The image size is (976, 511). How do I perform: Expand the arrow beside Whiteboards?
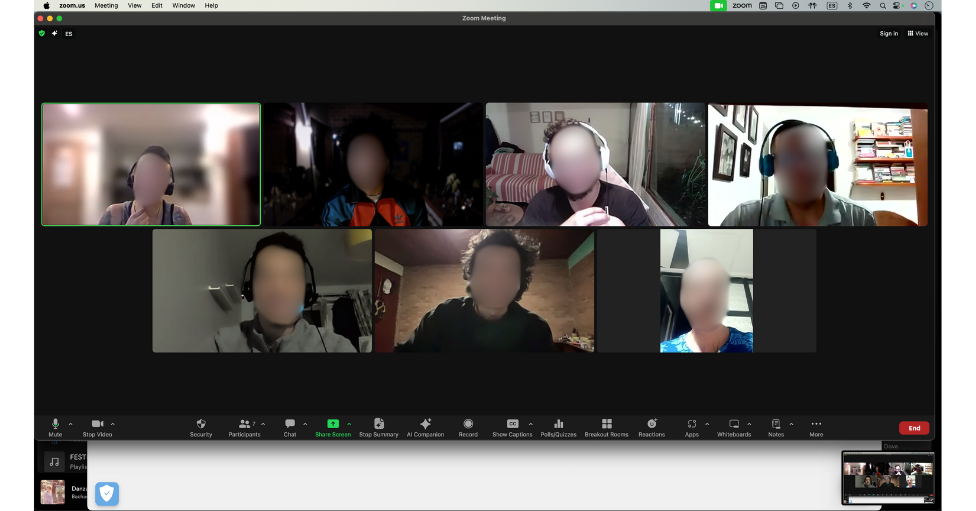[749, 424]
